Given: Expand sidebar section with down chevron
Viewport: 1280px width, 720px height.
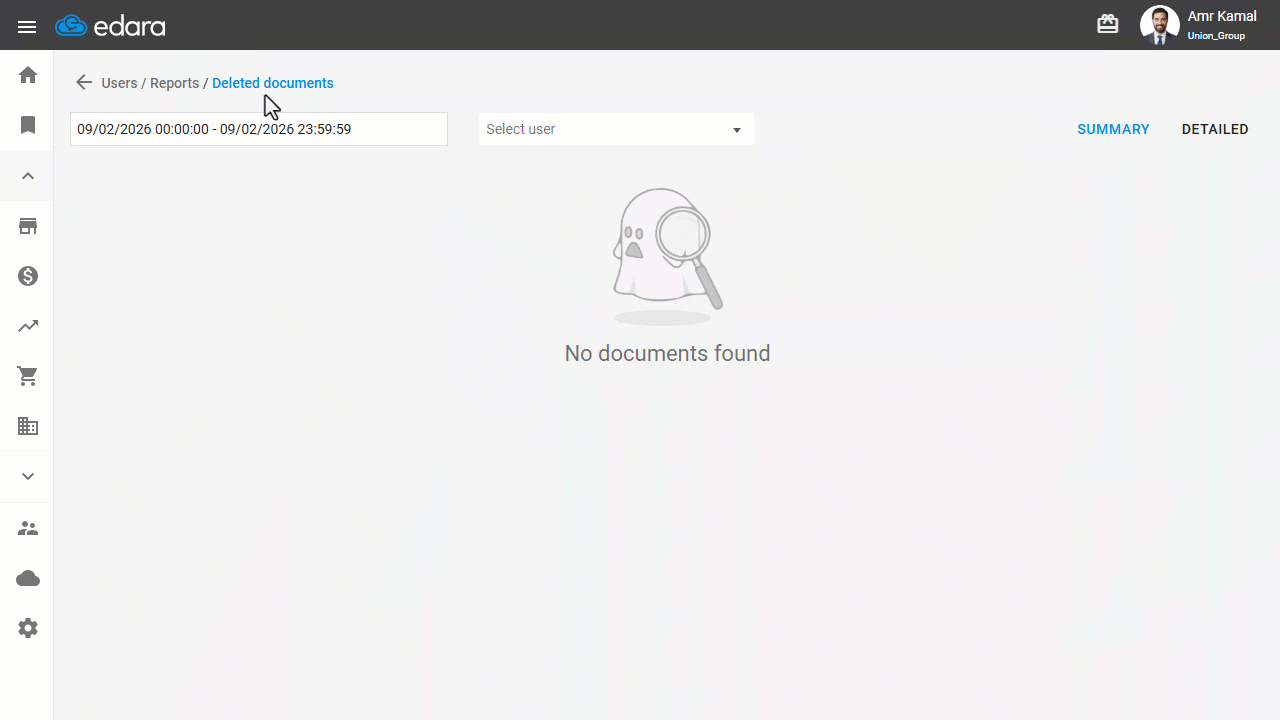Looking at the screenshot, I should click(28, 477).
